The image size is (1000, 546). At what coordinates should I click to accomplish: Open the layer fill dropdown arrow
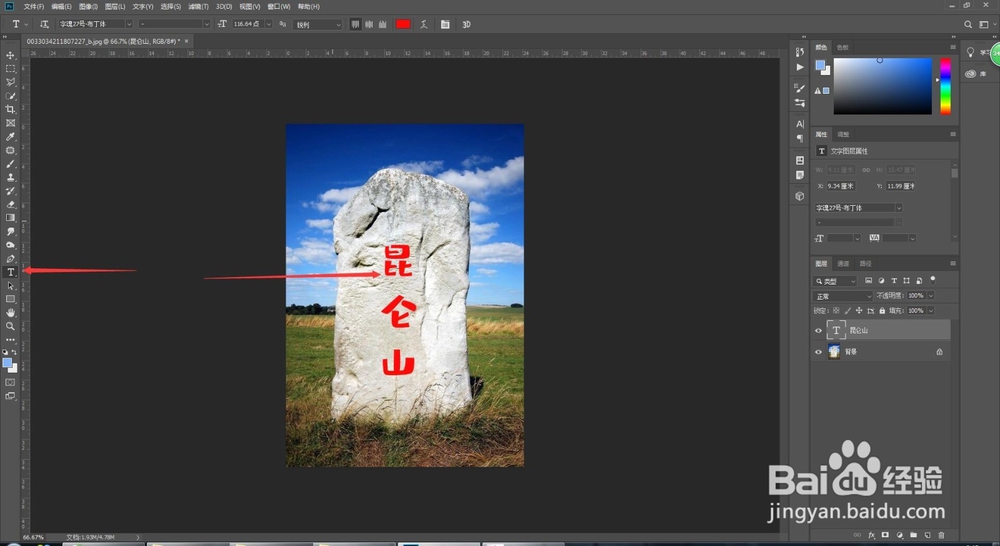pos(930,311)
